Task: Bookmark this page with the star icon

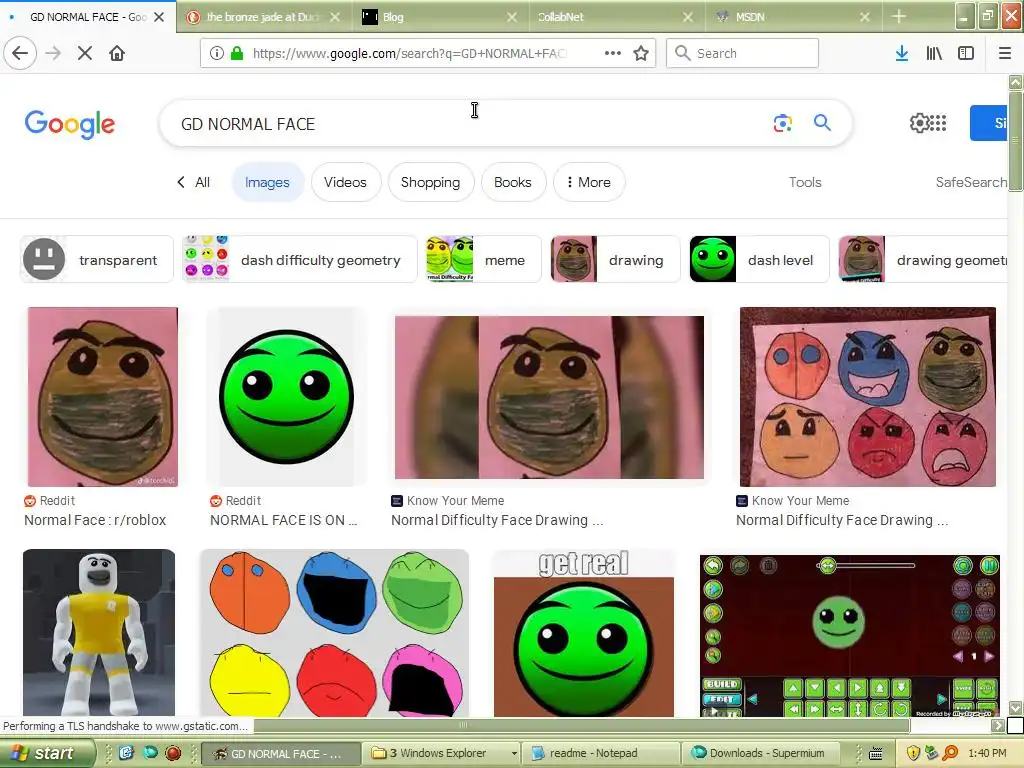Action: pos(641,53)
